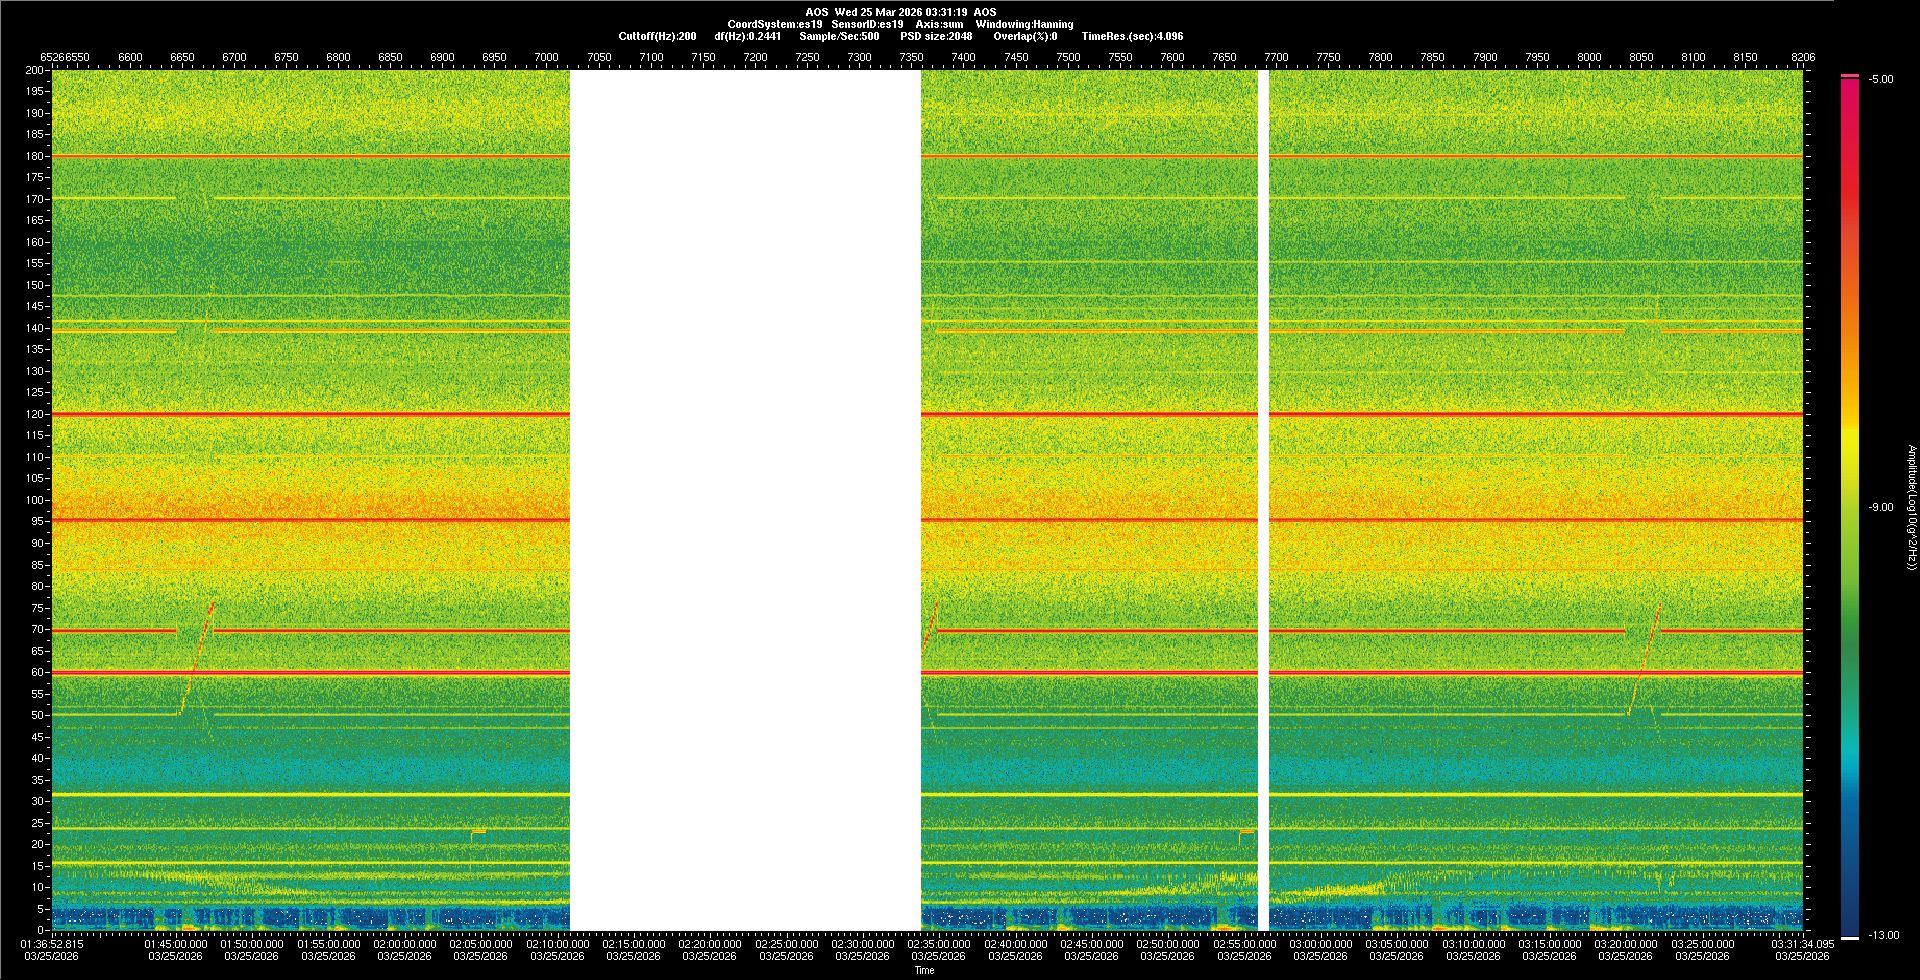Click the -13.00 colorbar minimum label

tap(1883, 936)
